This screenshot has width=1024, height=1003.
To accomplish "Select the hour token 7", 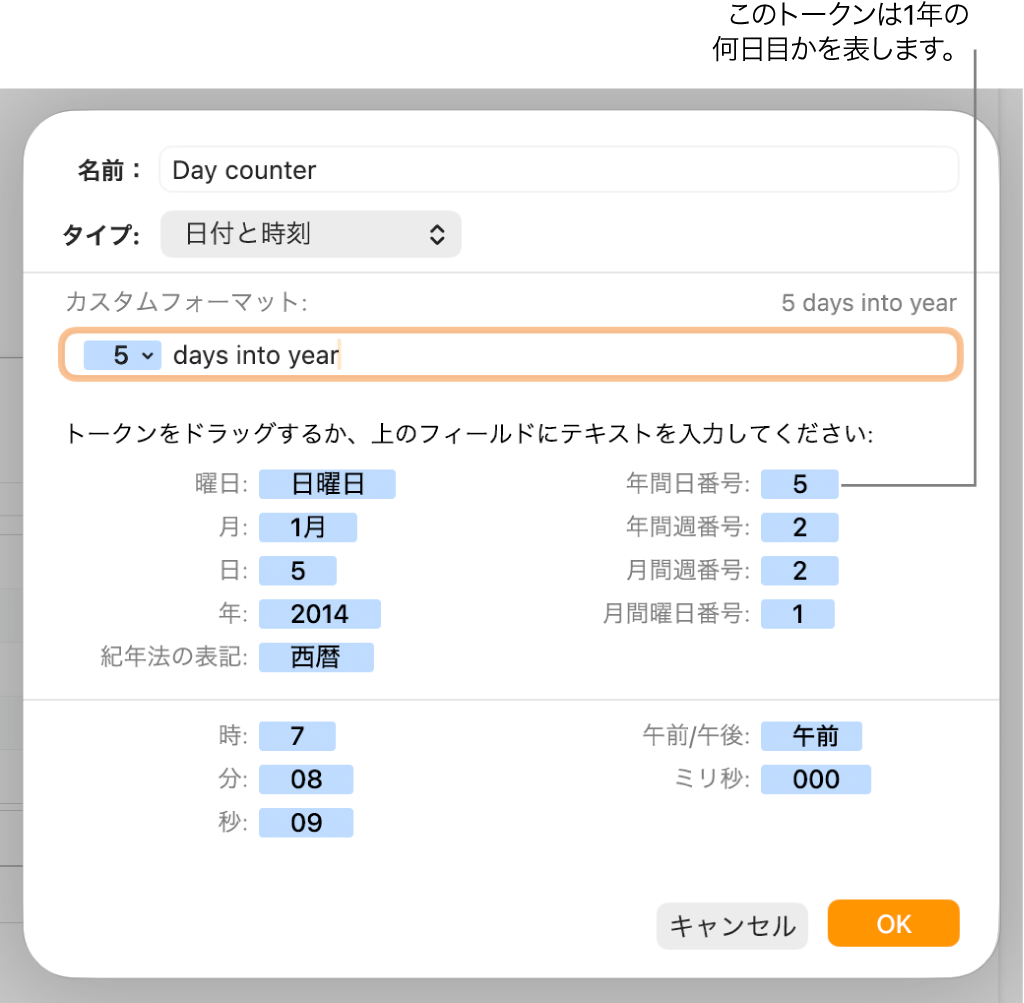I will (x=297, y=737).
